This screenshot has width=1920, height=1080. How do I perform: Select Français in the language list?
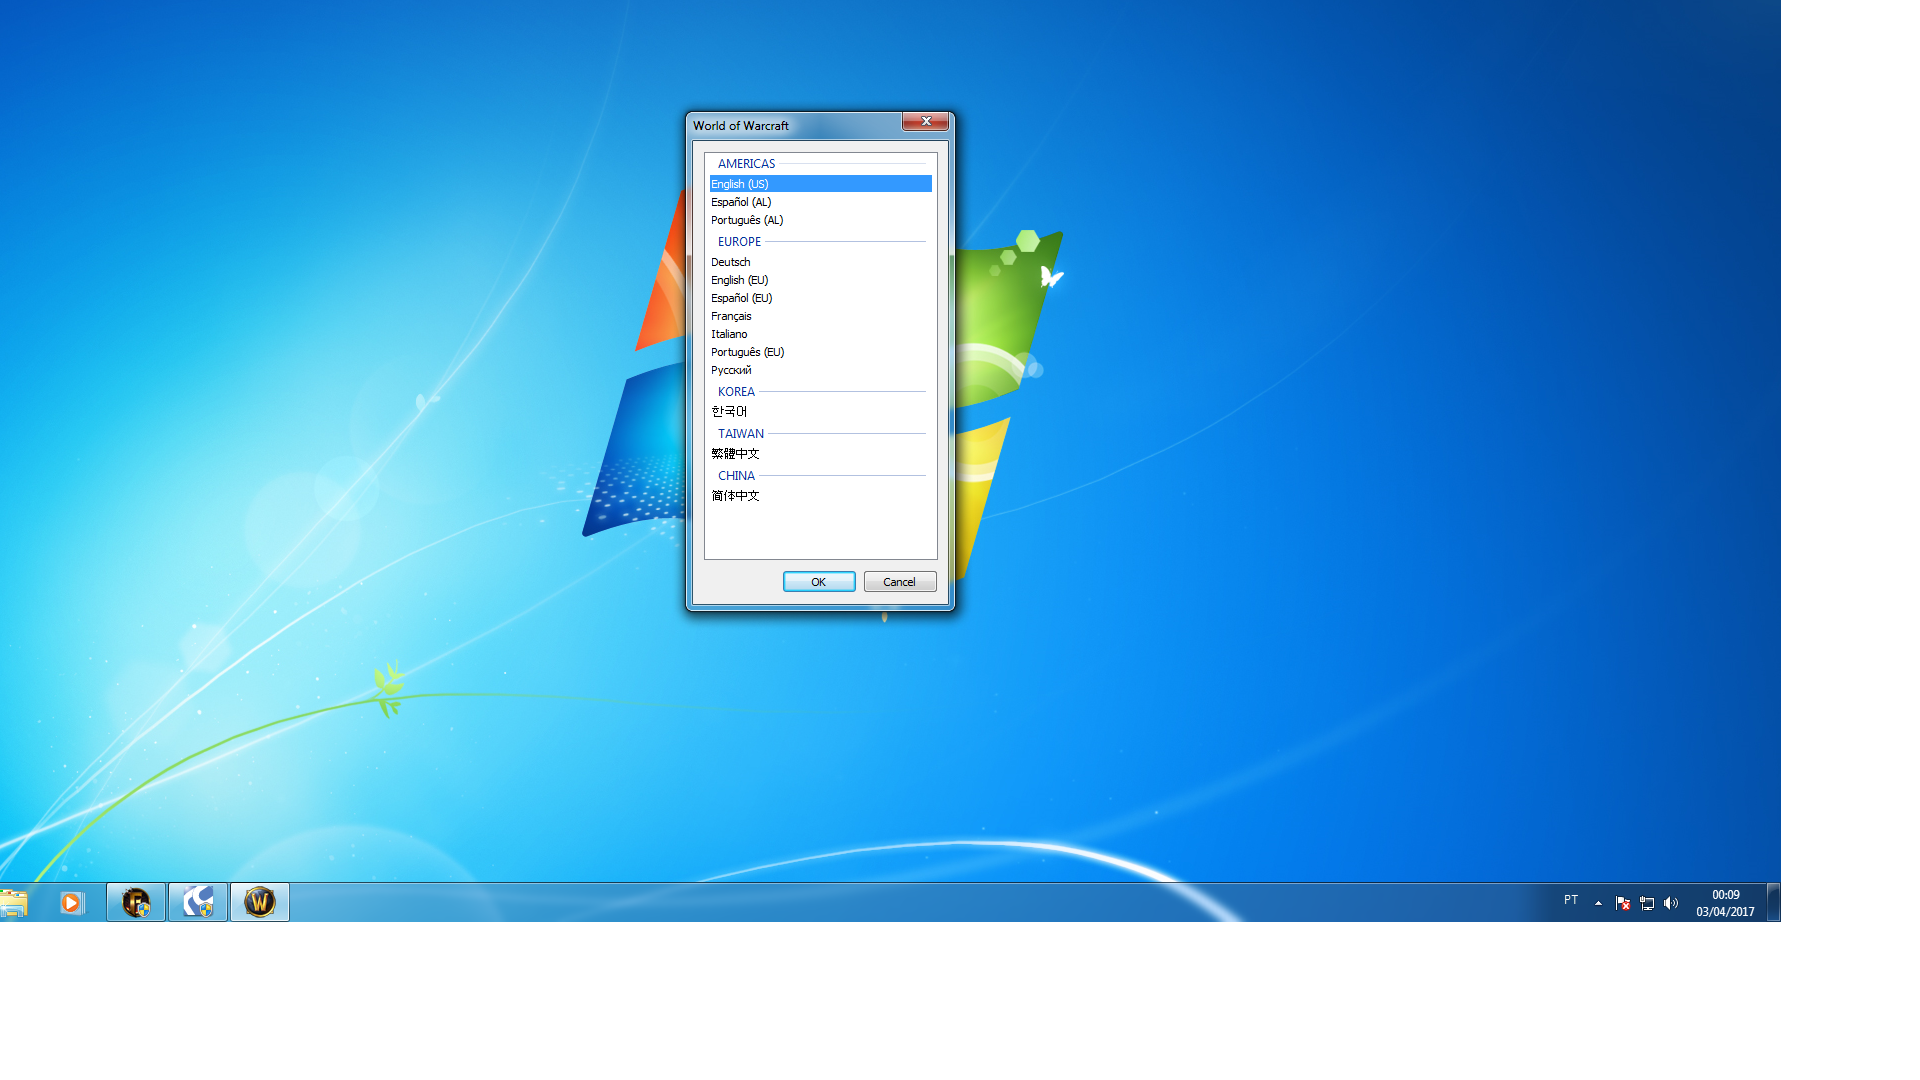coord(821,316)
